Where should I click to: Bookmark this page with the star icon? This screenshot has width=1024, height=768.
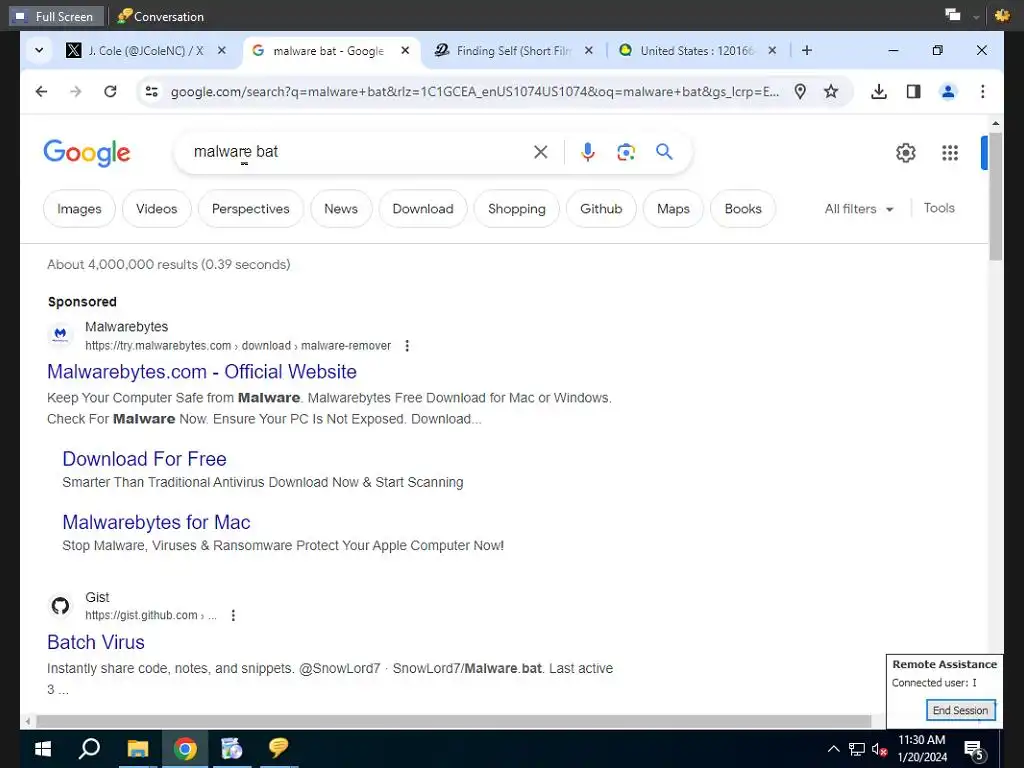[831, 91]
